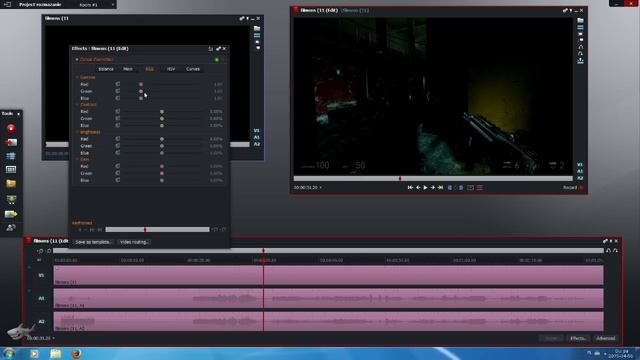Open the Import tool with red arrow
The width and height of the screenshot is (640, 360).
coord(11,142)
